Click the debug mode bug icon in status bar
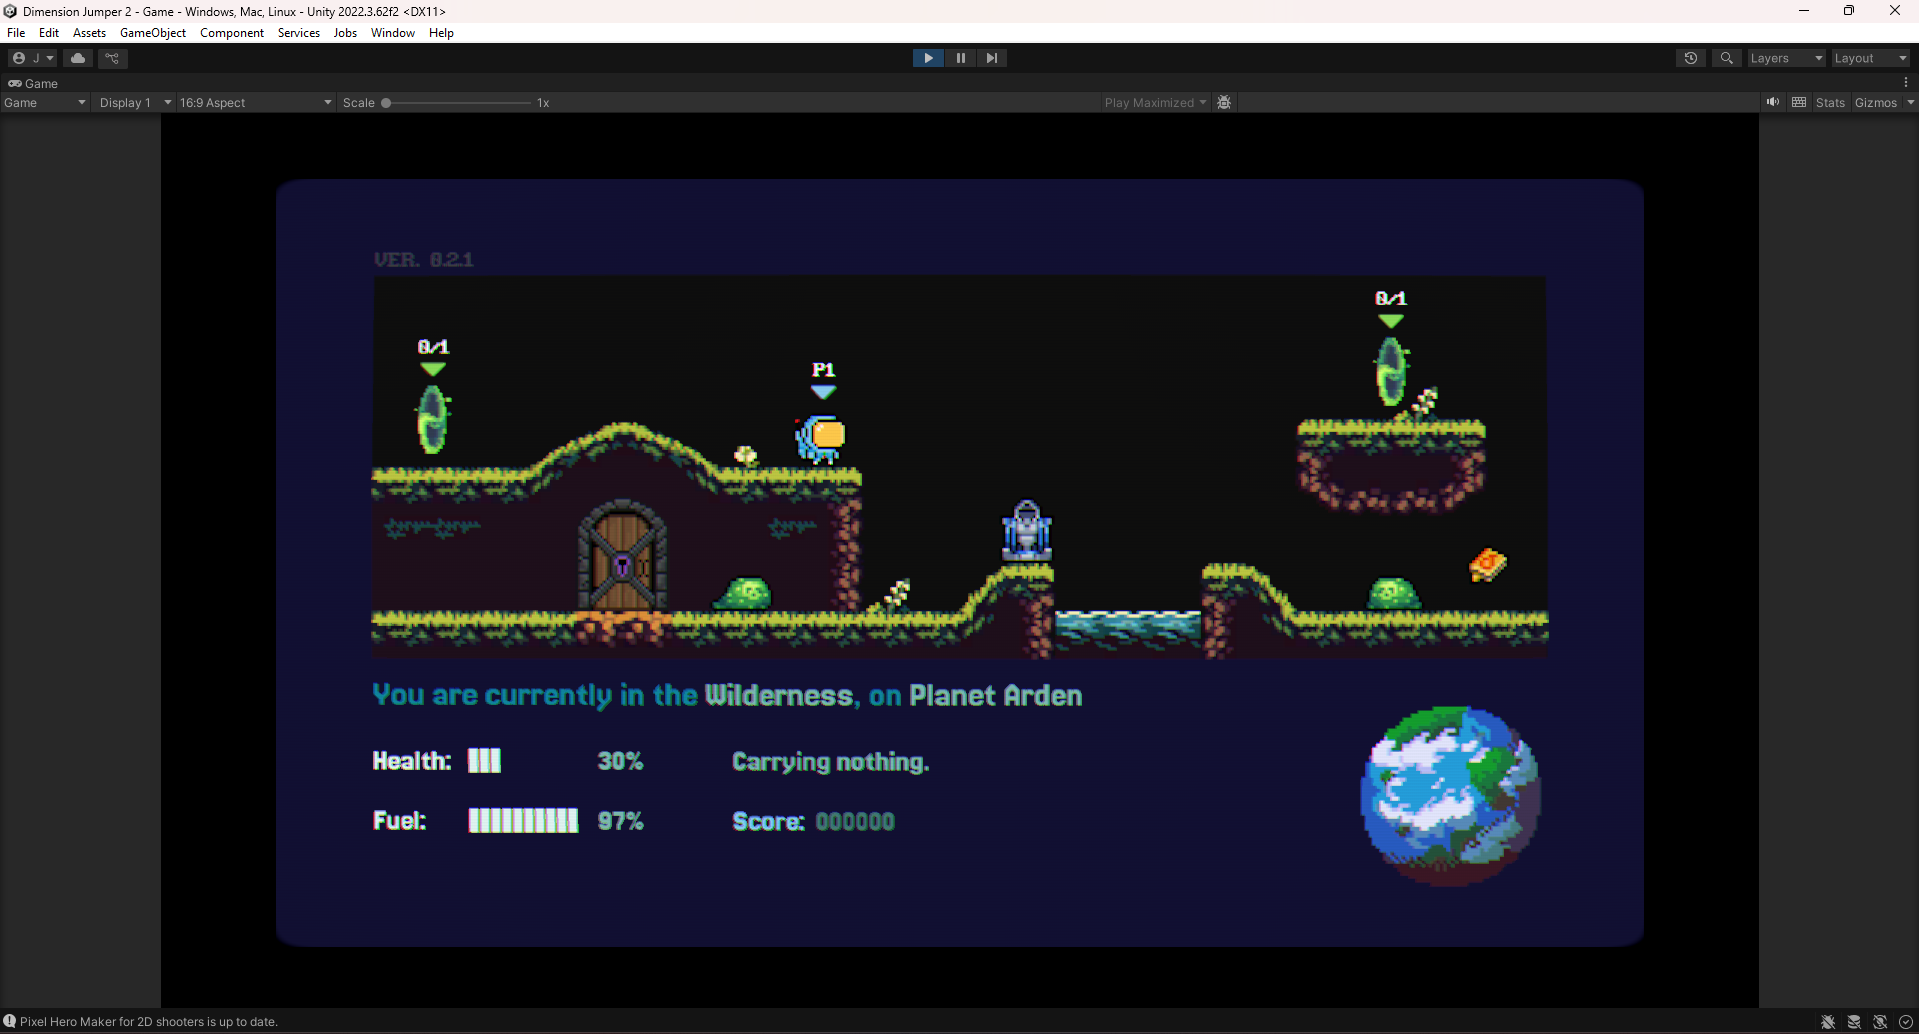1919x1034 pixels. point(1827,1022)
